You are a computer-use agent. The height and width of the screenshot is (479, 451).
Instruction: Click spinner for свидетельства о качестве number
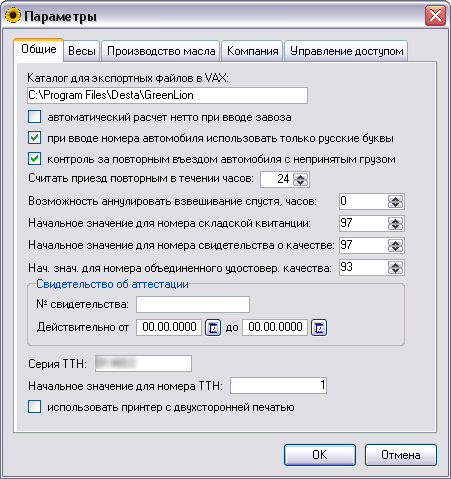click(396, 245)
